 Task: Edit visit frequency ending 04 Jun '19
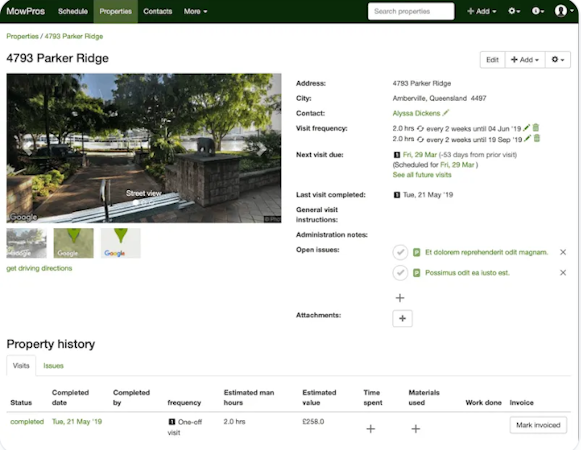(527, 128)
